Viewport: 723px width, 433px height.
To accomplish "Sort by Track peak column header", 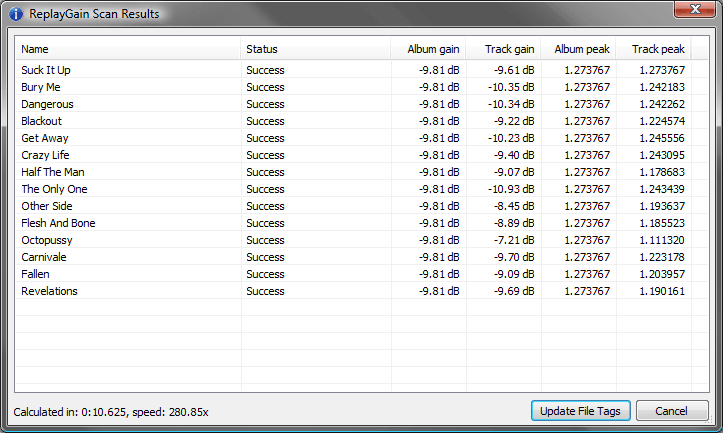I will tap(655, 49).
